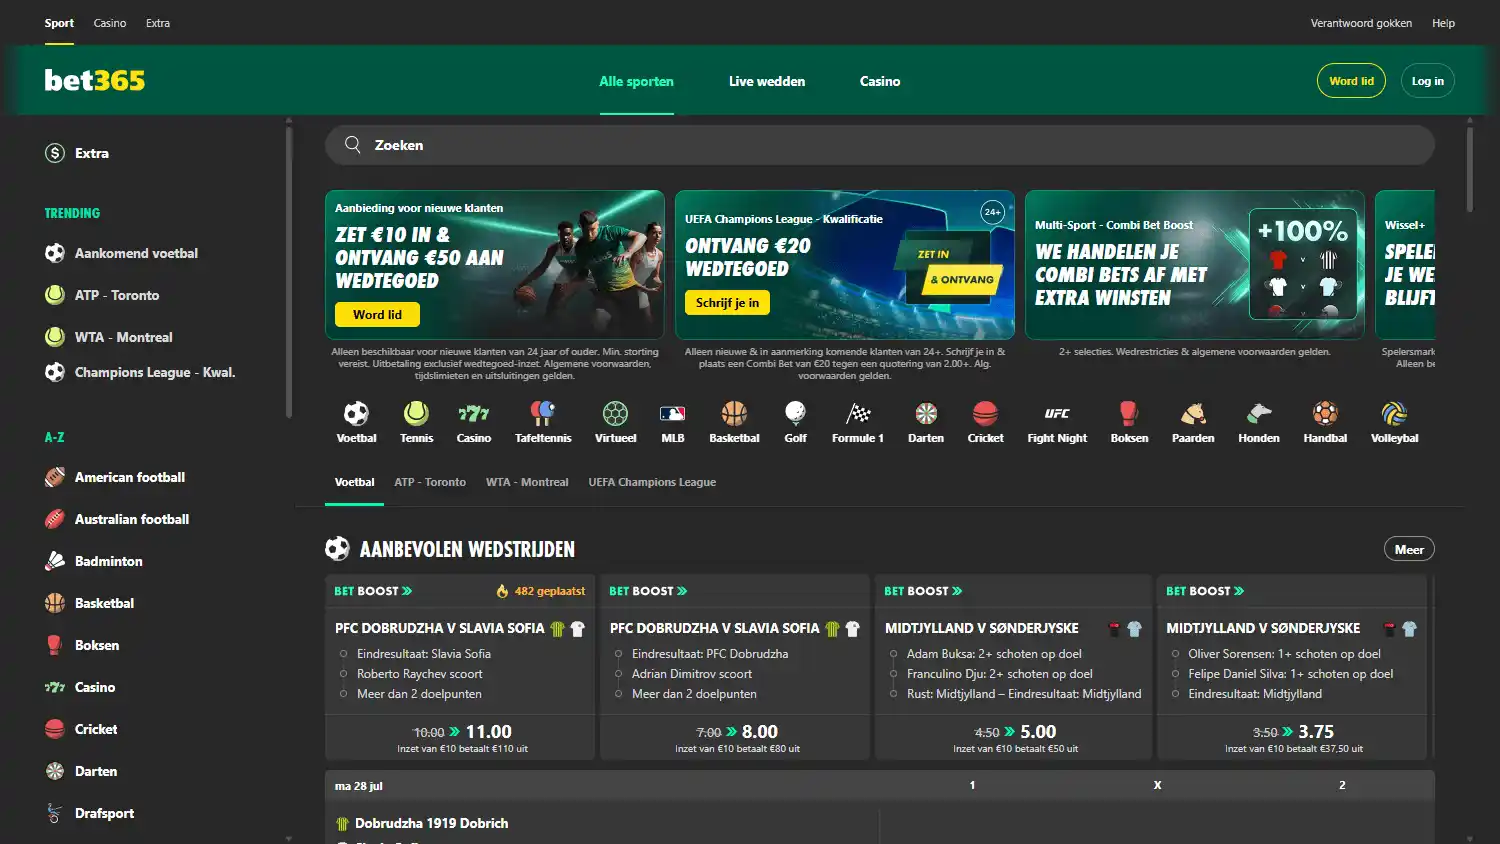Click the 482 geplaatst label

coord(541,591)
